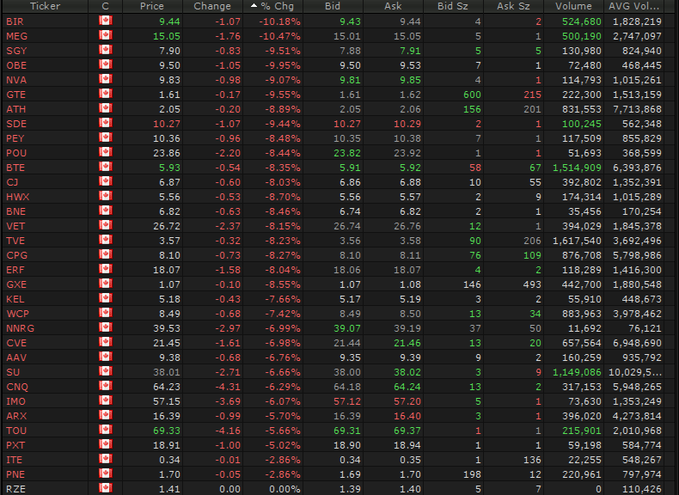Click the Bid Sz column header
The width and height of the screenshot is (679, 495).
[453, 6]
